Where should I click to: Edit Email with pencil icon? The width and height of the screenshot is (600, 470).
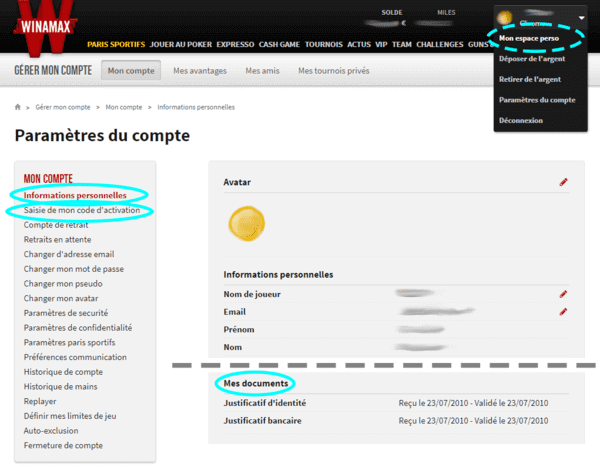click(x=563, y=312)
